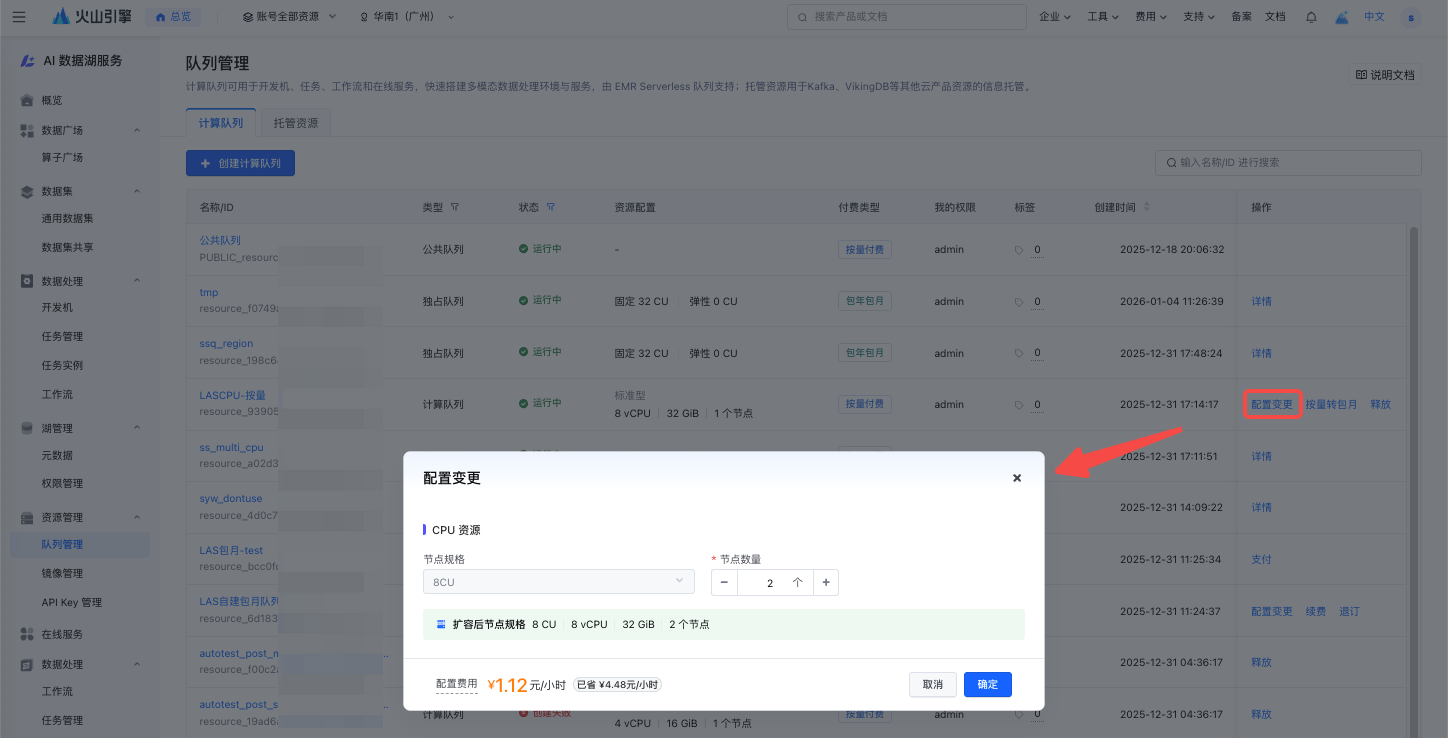Decrease node count with minus button
This screenshot has height=738, width=1448.
click(724, 583)
